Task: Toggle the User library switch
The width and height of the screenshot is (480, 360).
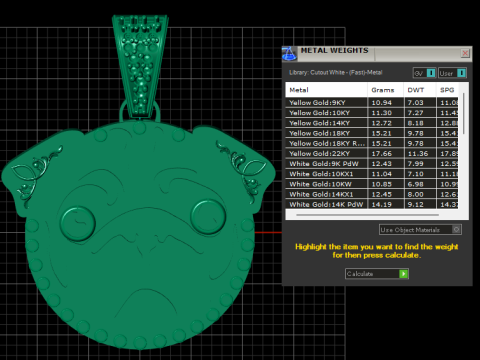Action: (x=452, y=73)
